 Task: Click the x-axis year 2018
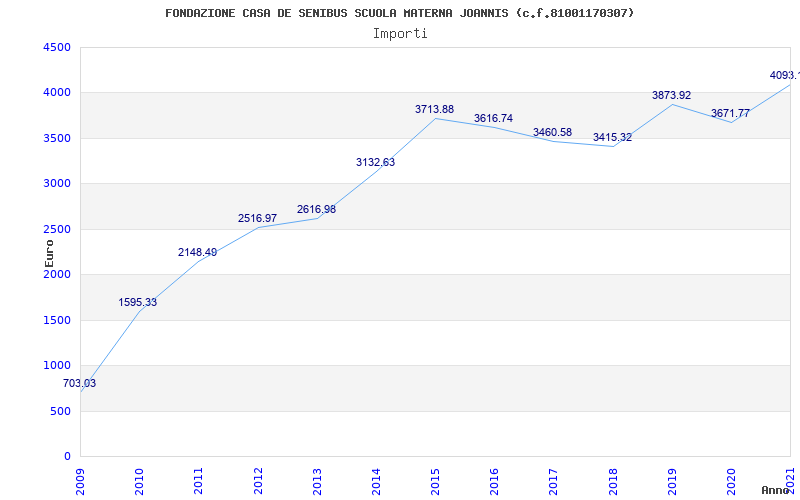tap(613, 482)
